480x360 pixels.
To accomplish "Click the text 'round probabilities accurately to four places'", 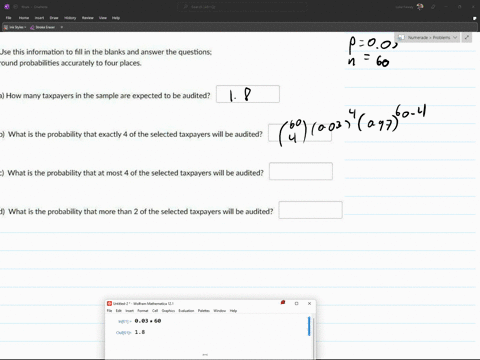I will coord(70,63).
